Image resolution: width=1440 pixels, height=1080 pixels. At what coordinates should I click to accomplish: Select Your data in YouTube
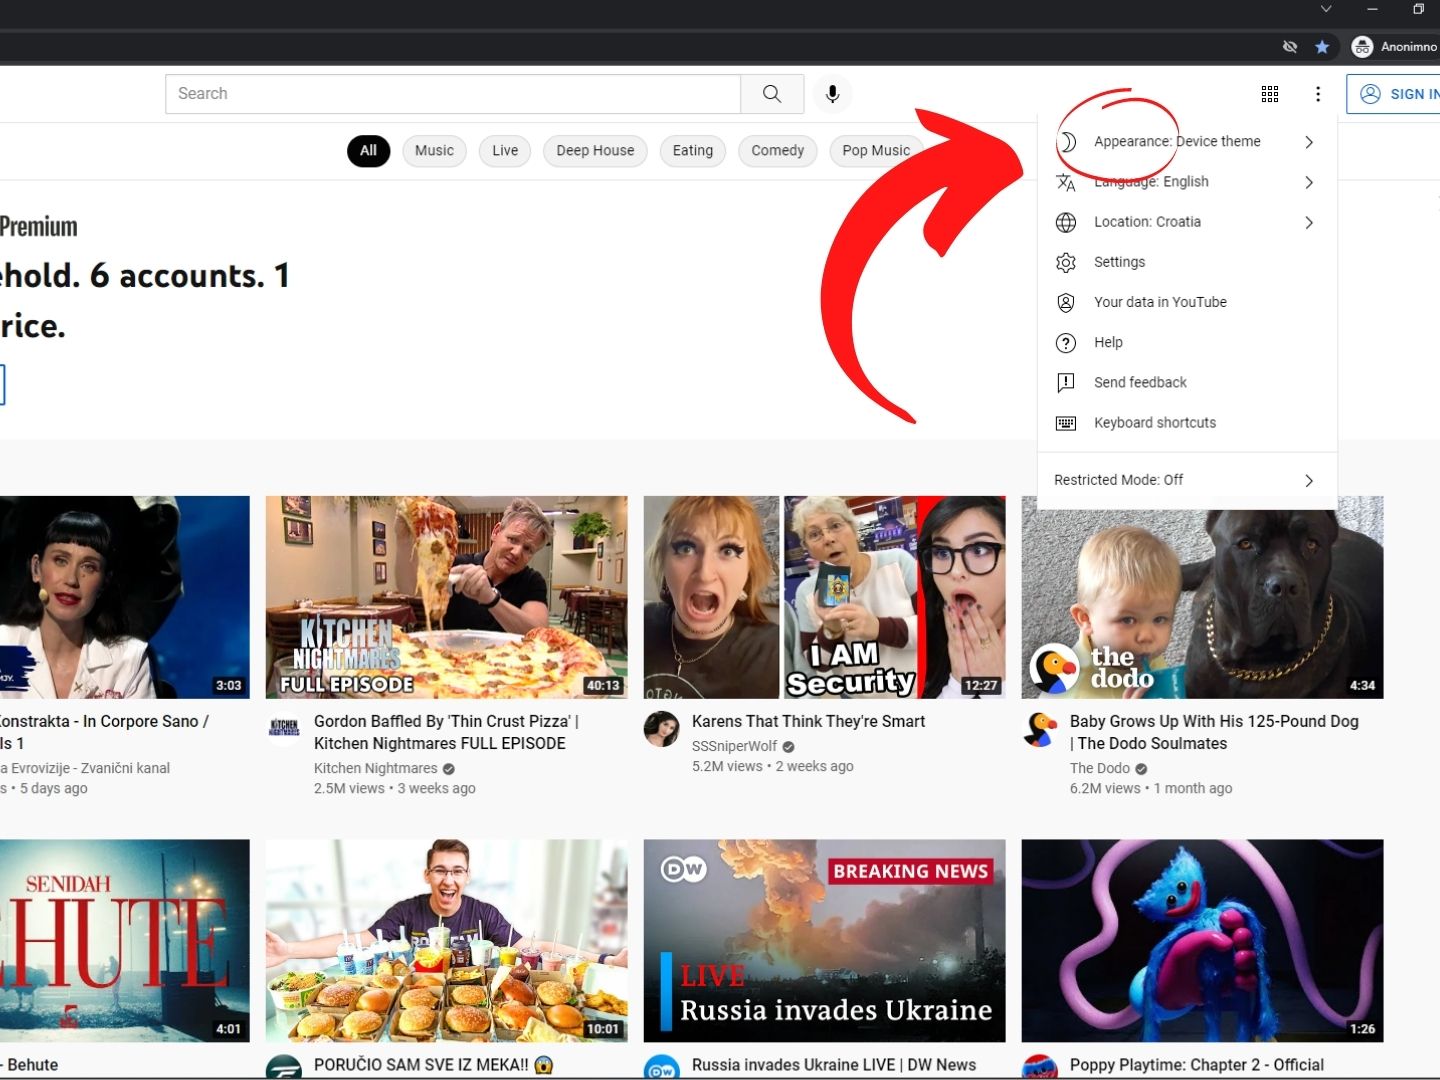pos(1187,302)
